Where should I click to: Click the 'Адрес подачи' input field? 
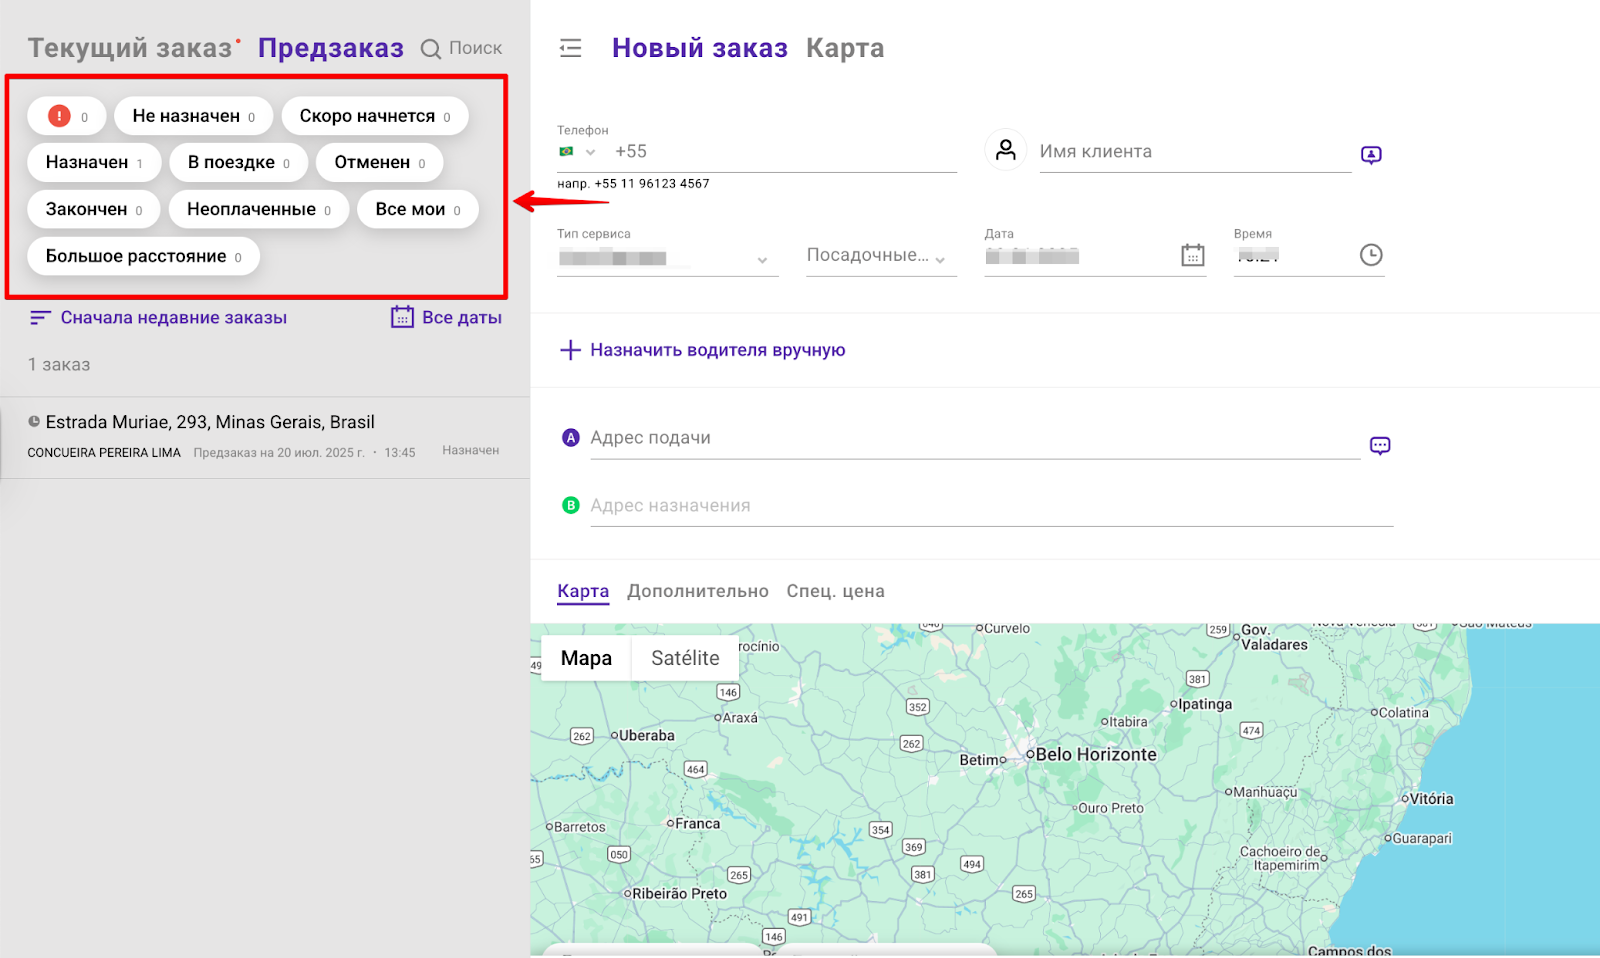tap(973, 438)
